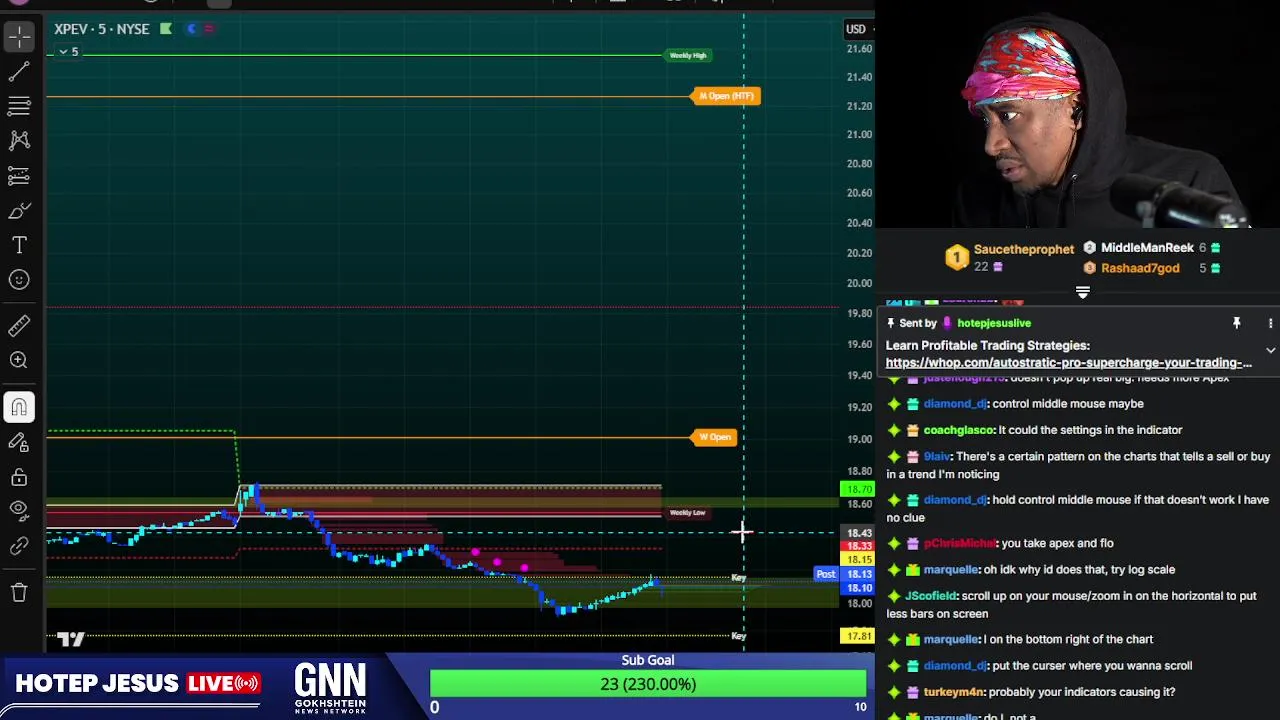Click the Sub Goal progress bar
This screenshot has width=1280, height=720.
648,684
